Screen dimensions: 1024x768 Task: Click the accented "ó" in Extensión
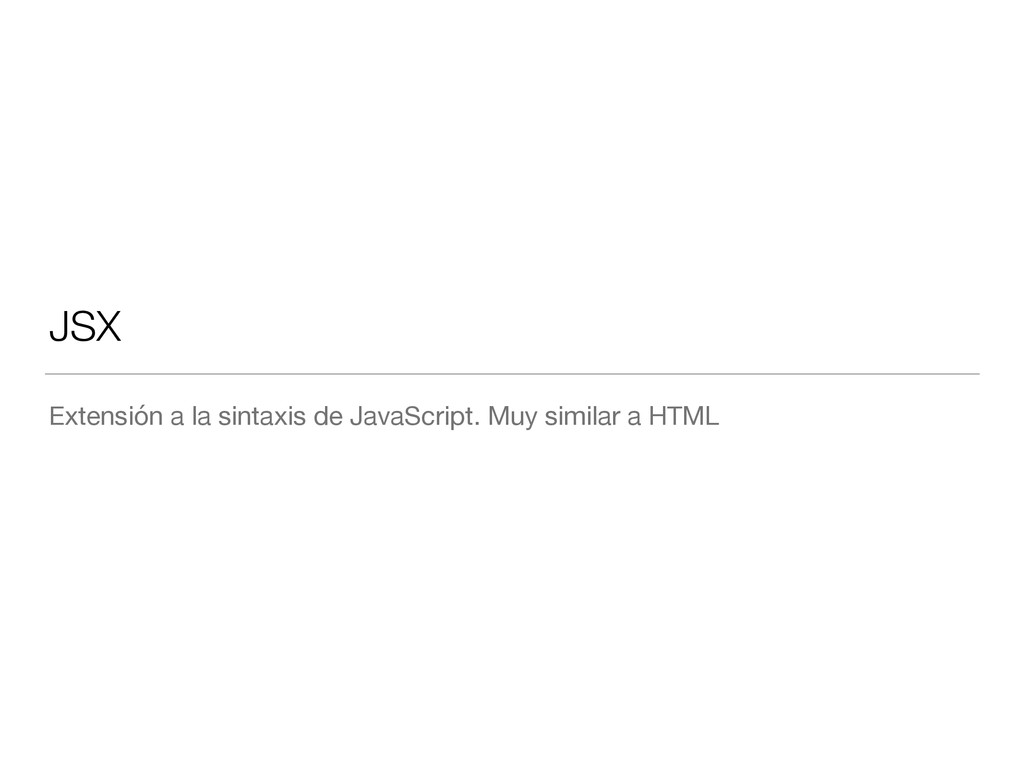coord(141,415)
